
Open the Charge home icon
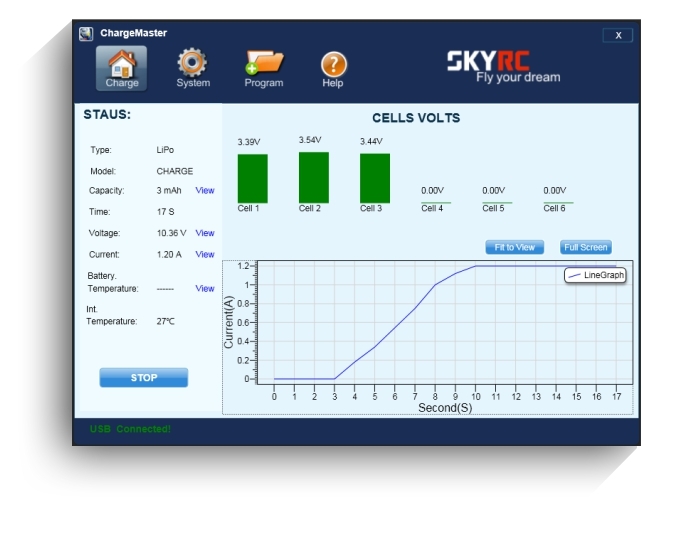click(x=122, y=68)
